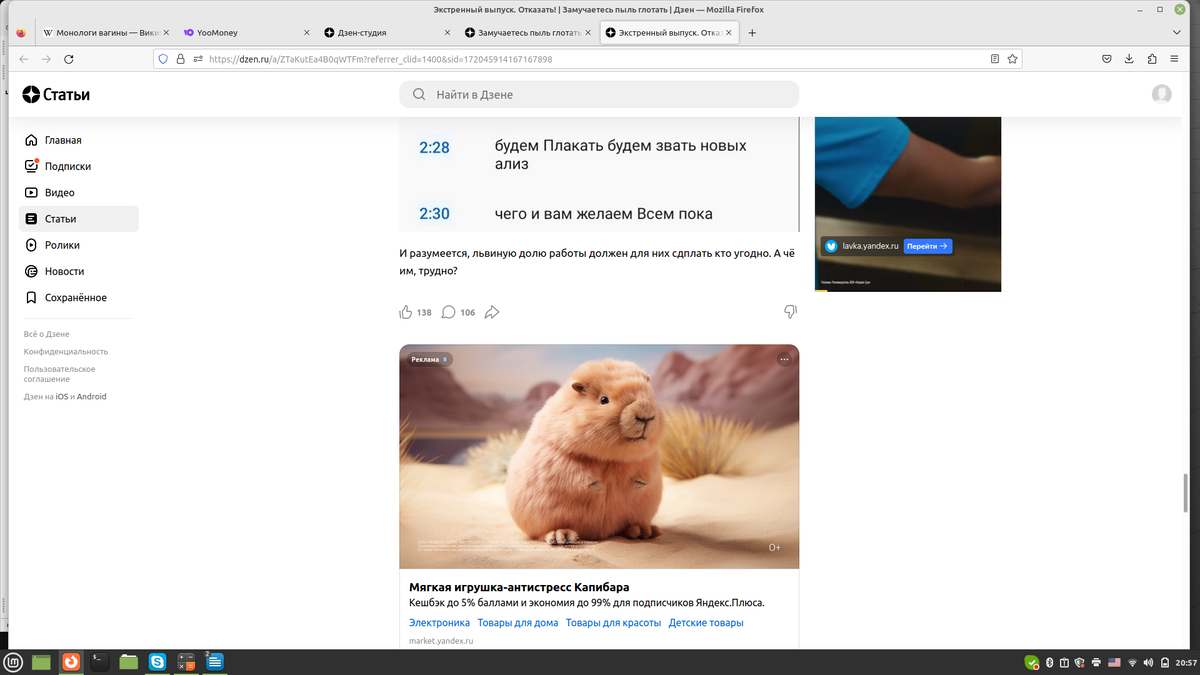
Task: Select Статьи in the sidebar
Action: (78, 219)
